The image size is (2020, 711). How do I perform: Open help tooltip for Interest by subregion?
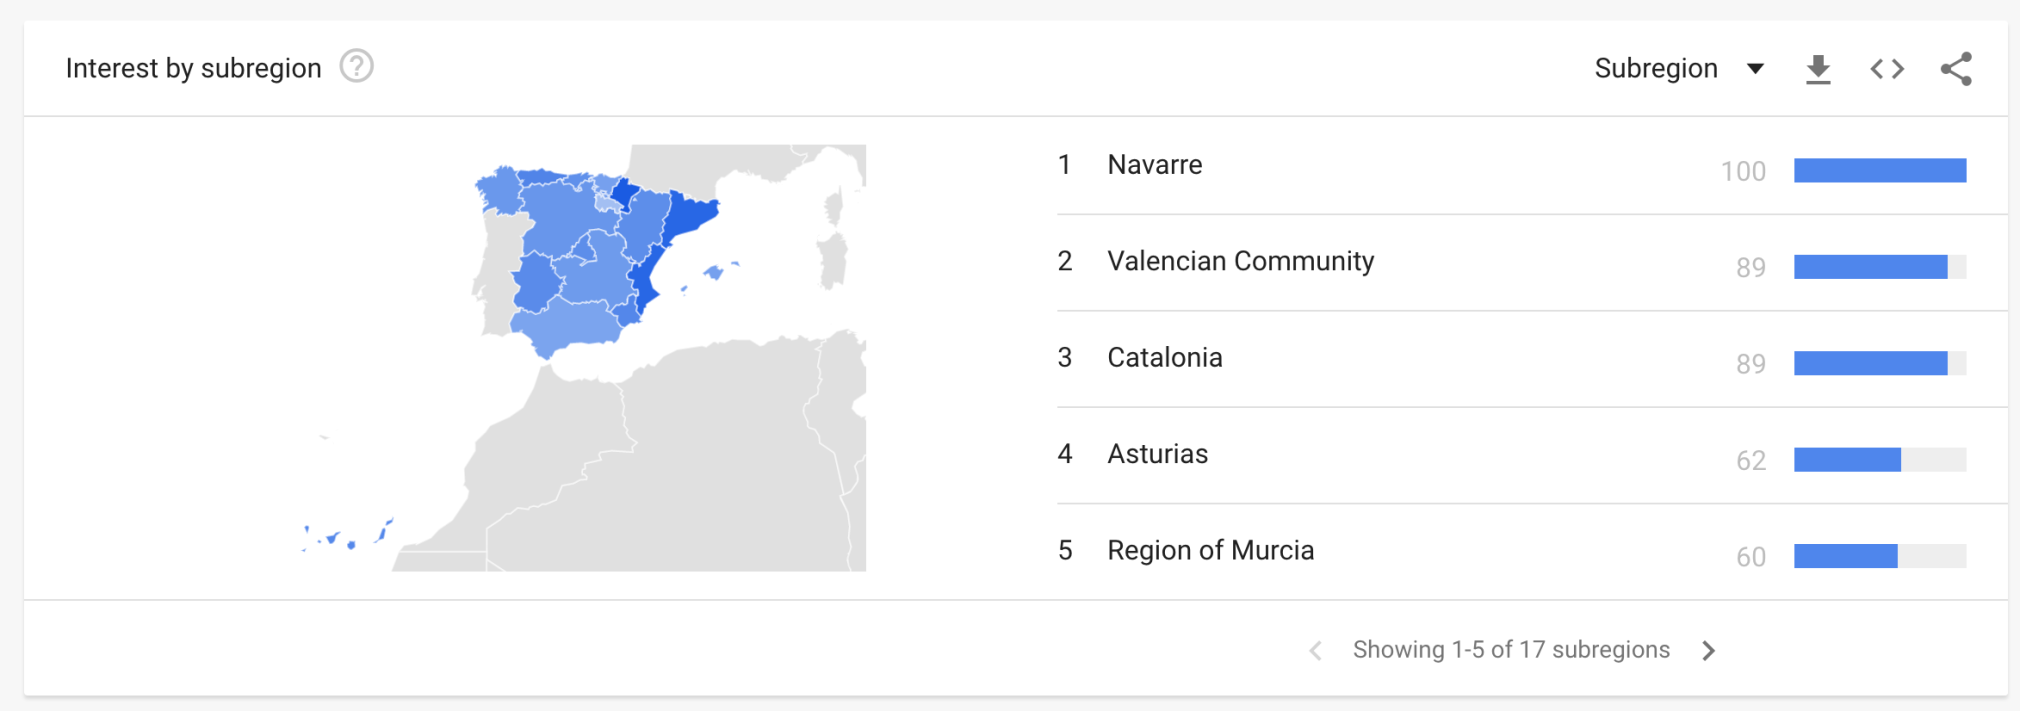[x=356, y=67]
